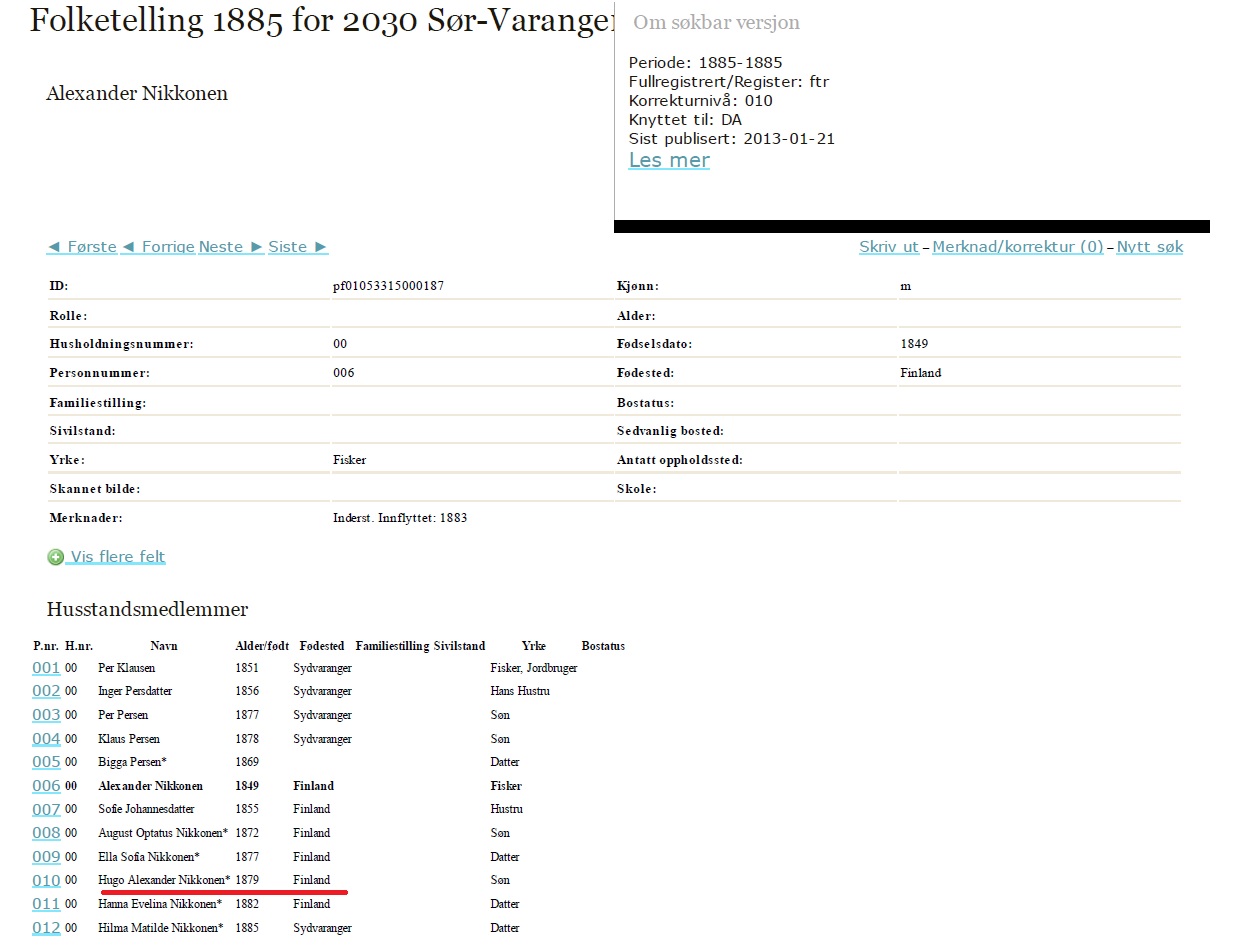The height and width of the screenshot is (949, 1243).
Task: Expand more fields via Vis flere felt
Action: point(117,557)
